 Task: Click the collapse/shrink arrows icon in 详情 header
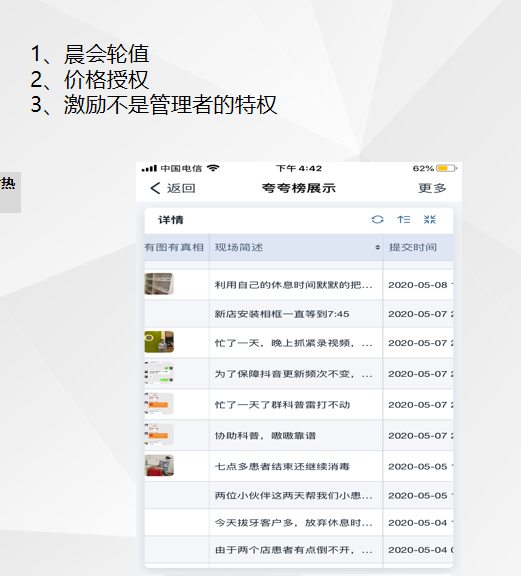pyautogui.click(x=430, y=219)
